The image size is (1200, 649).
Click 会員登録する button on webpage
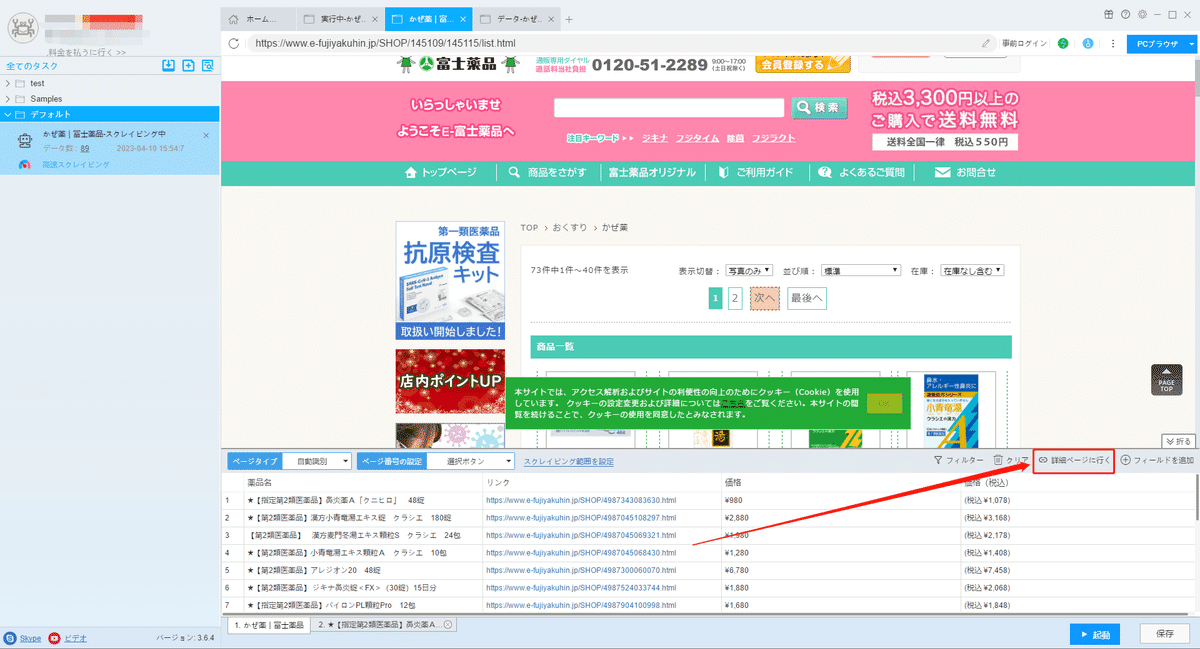pos(803,65)
